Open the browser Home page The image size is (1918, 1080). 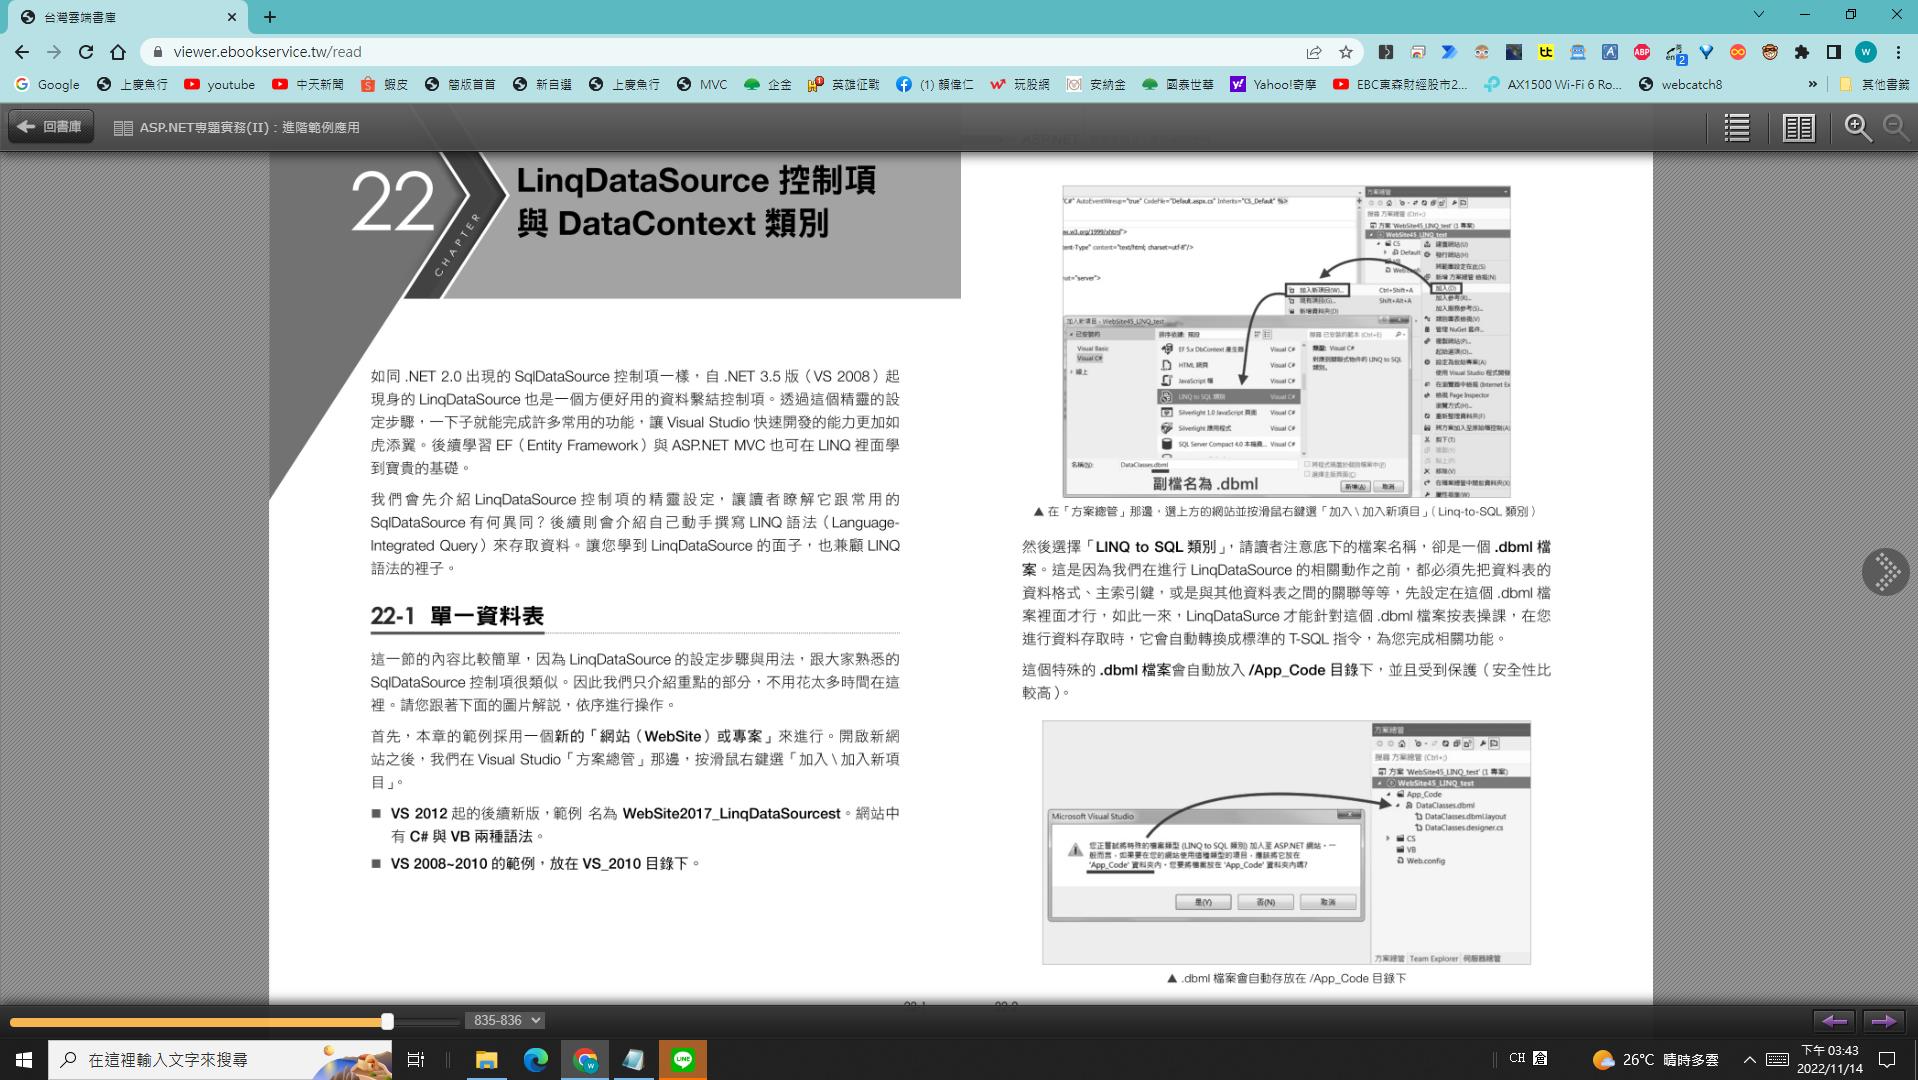118,52
